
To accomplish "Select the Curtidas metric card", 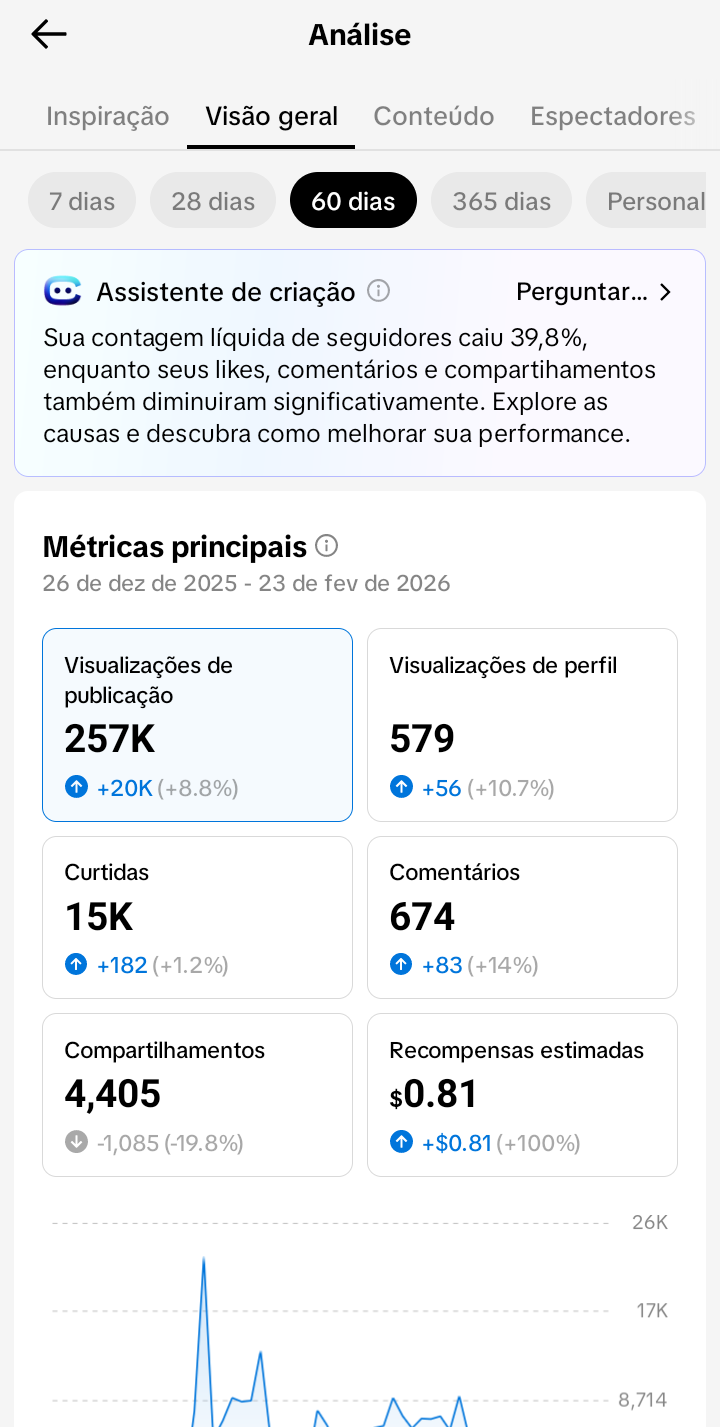I will 197,917.
